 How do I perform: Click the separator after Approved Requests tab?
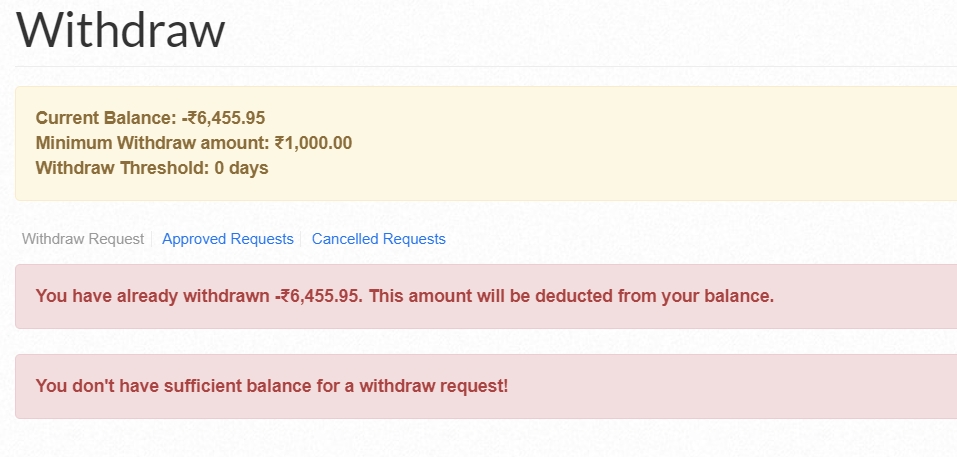tap(301, 239)
